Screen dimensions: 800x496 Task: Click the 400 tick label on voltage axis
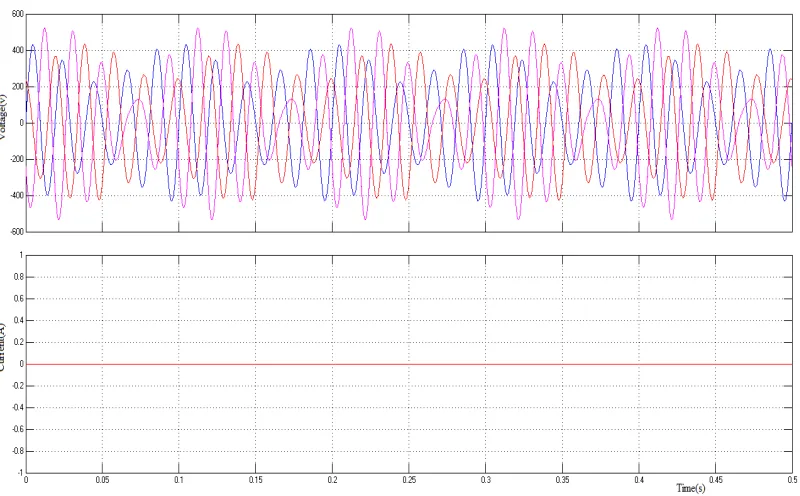coord(17,51)
